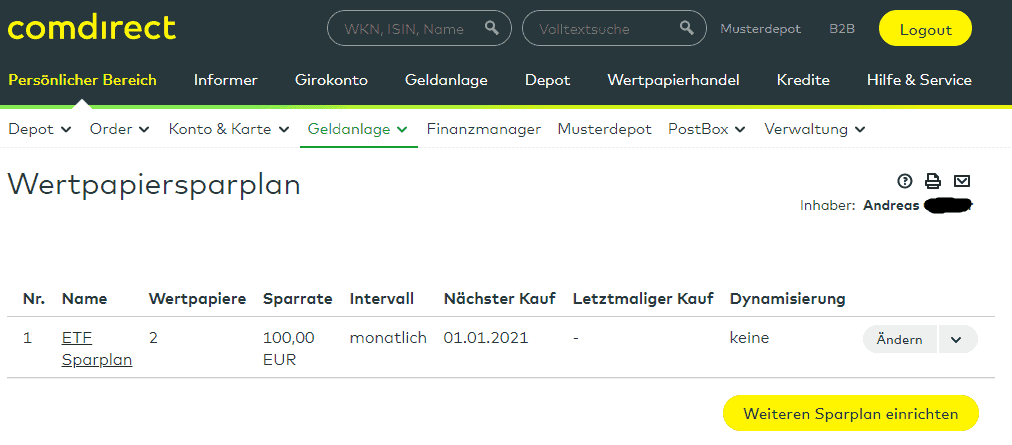Click the Wertpapiere column header
Image resolution: width=1012 pixels, height=445 pixels.
click(197, 299)
